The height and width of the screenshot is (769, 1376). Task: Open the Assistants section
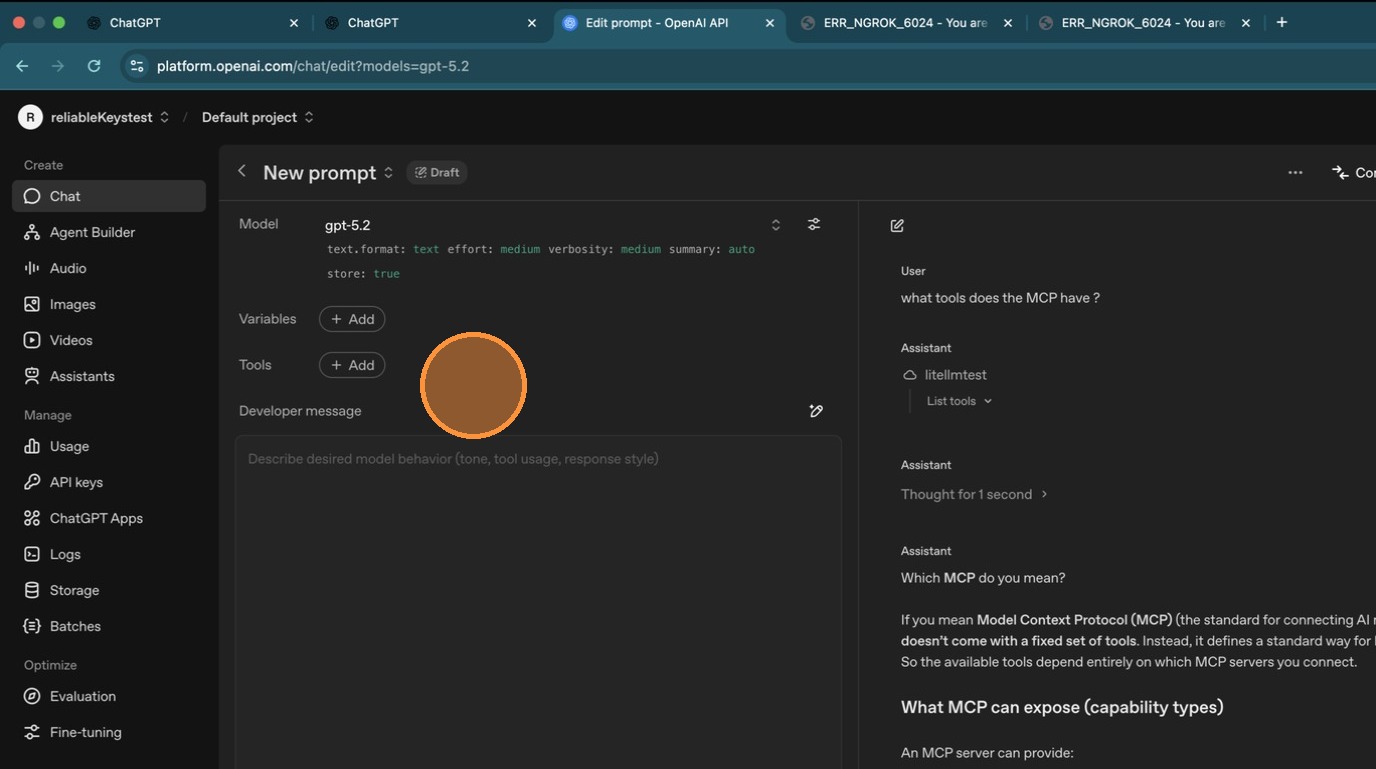pos(108,376)
